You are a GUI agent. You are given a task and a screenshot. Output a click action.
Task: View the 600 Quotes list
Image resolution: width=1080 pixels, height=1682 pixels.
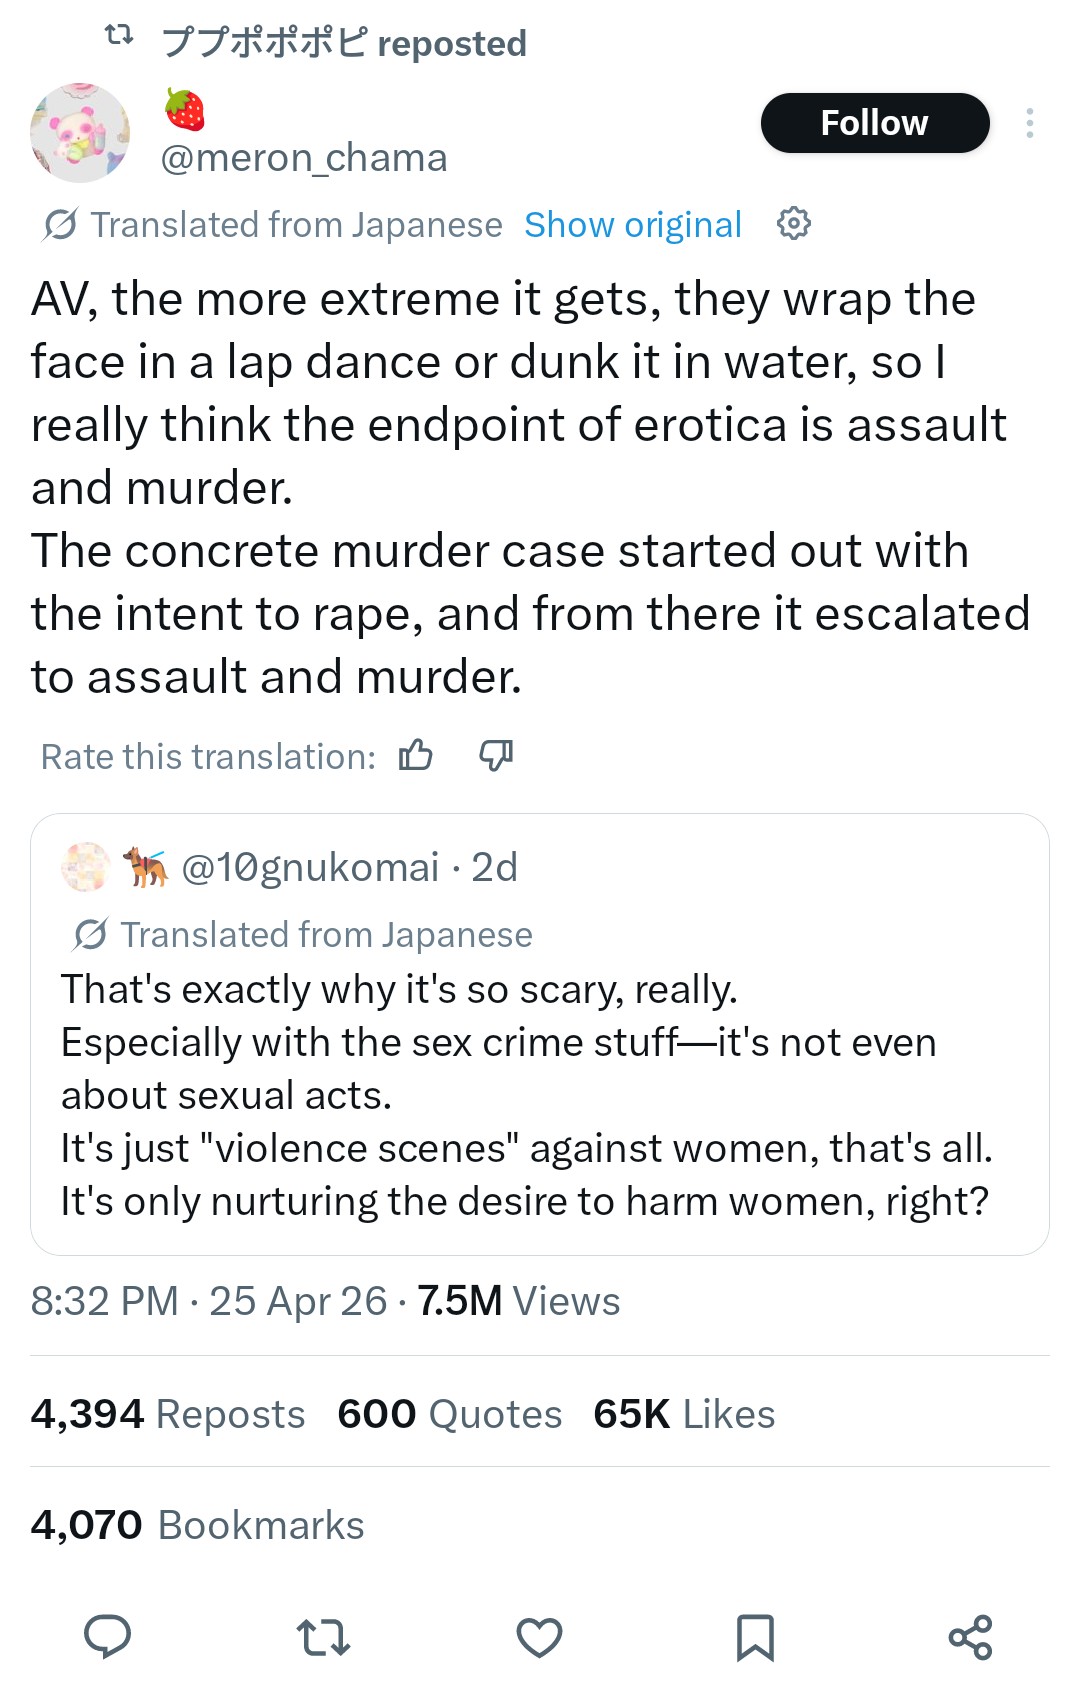(x=450, y=1414)
